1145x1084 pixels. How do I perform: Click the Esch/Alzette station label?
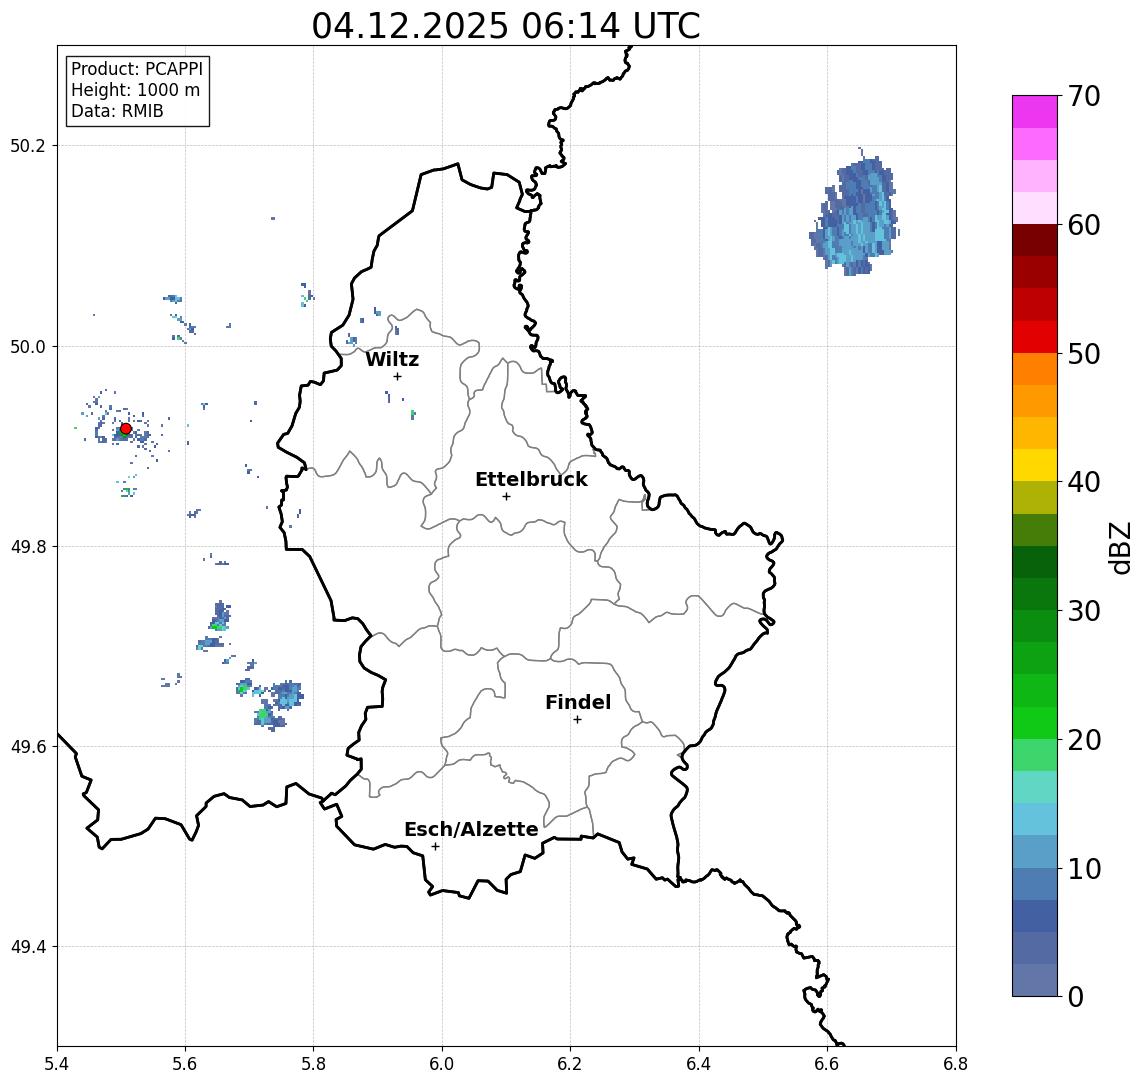pos(471,829)
